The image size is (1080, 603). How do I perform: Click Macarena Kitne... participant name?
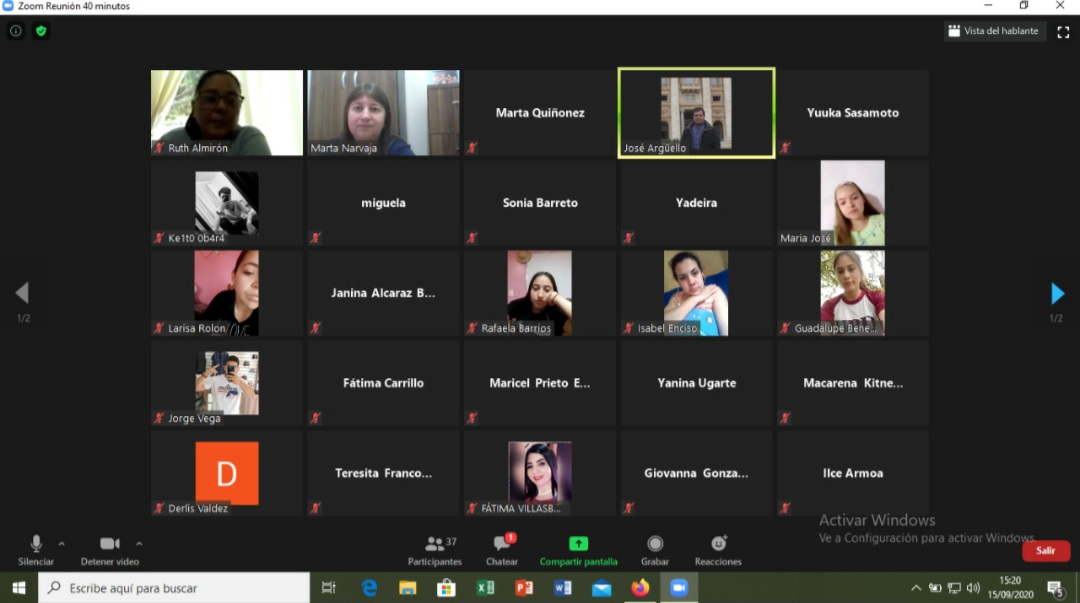coord(853,382)
